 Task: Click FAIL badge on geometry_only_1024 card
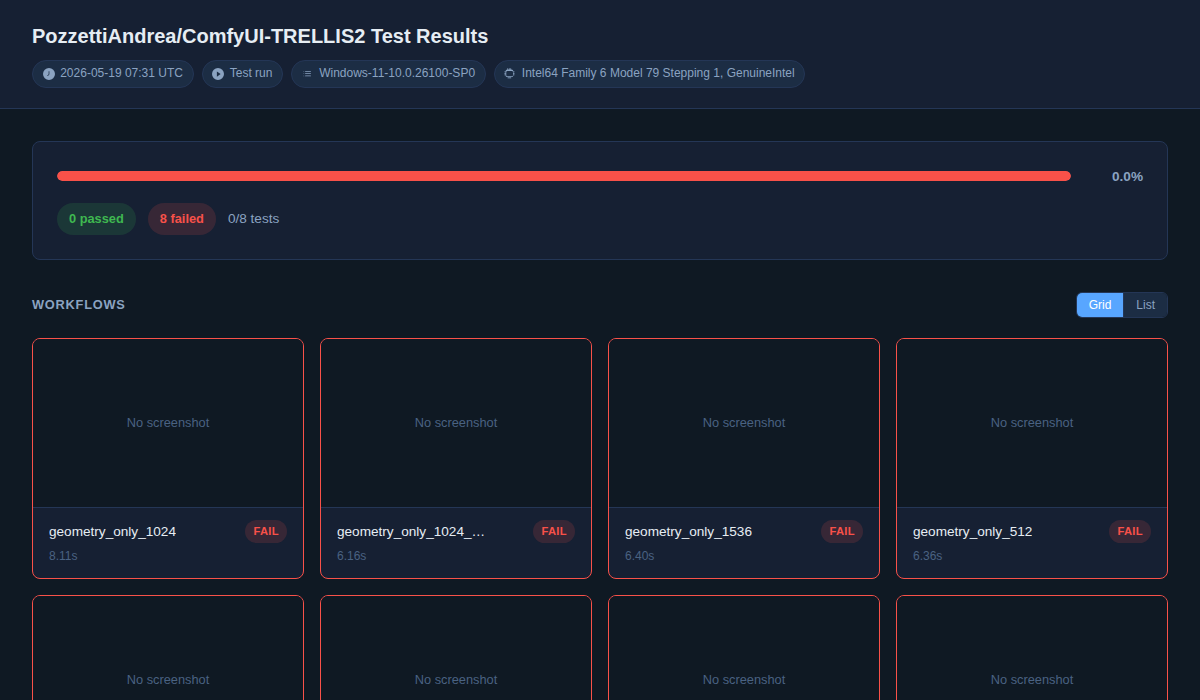point(266,532)
